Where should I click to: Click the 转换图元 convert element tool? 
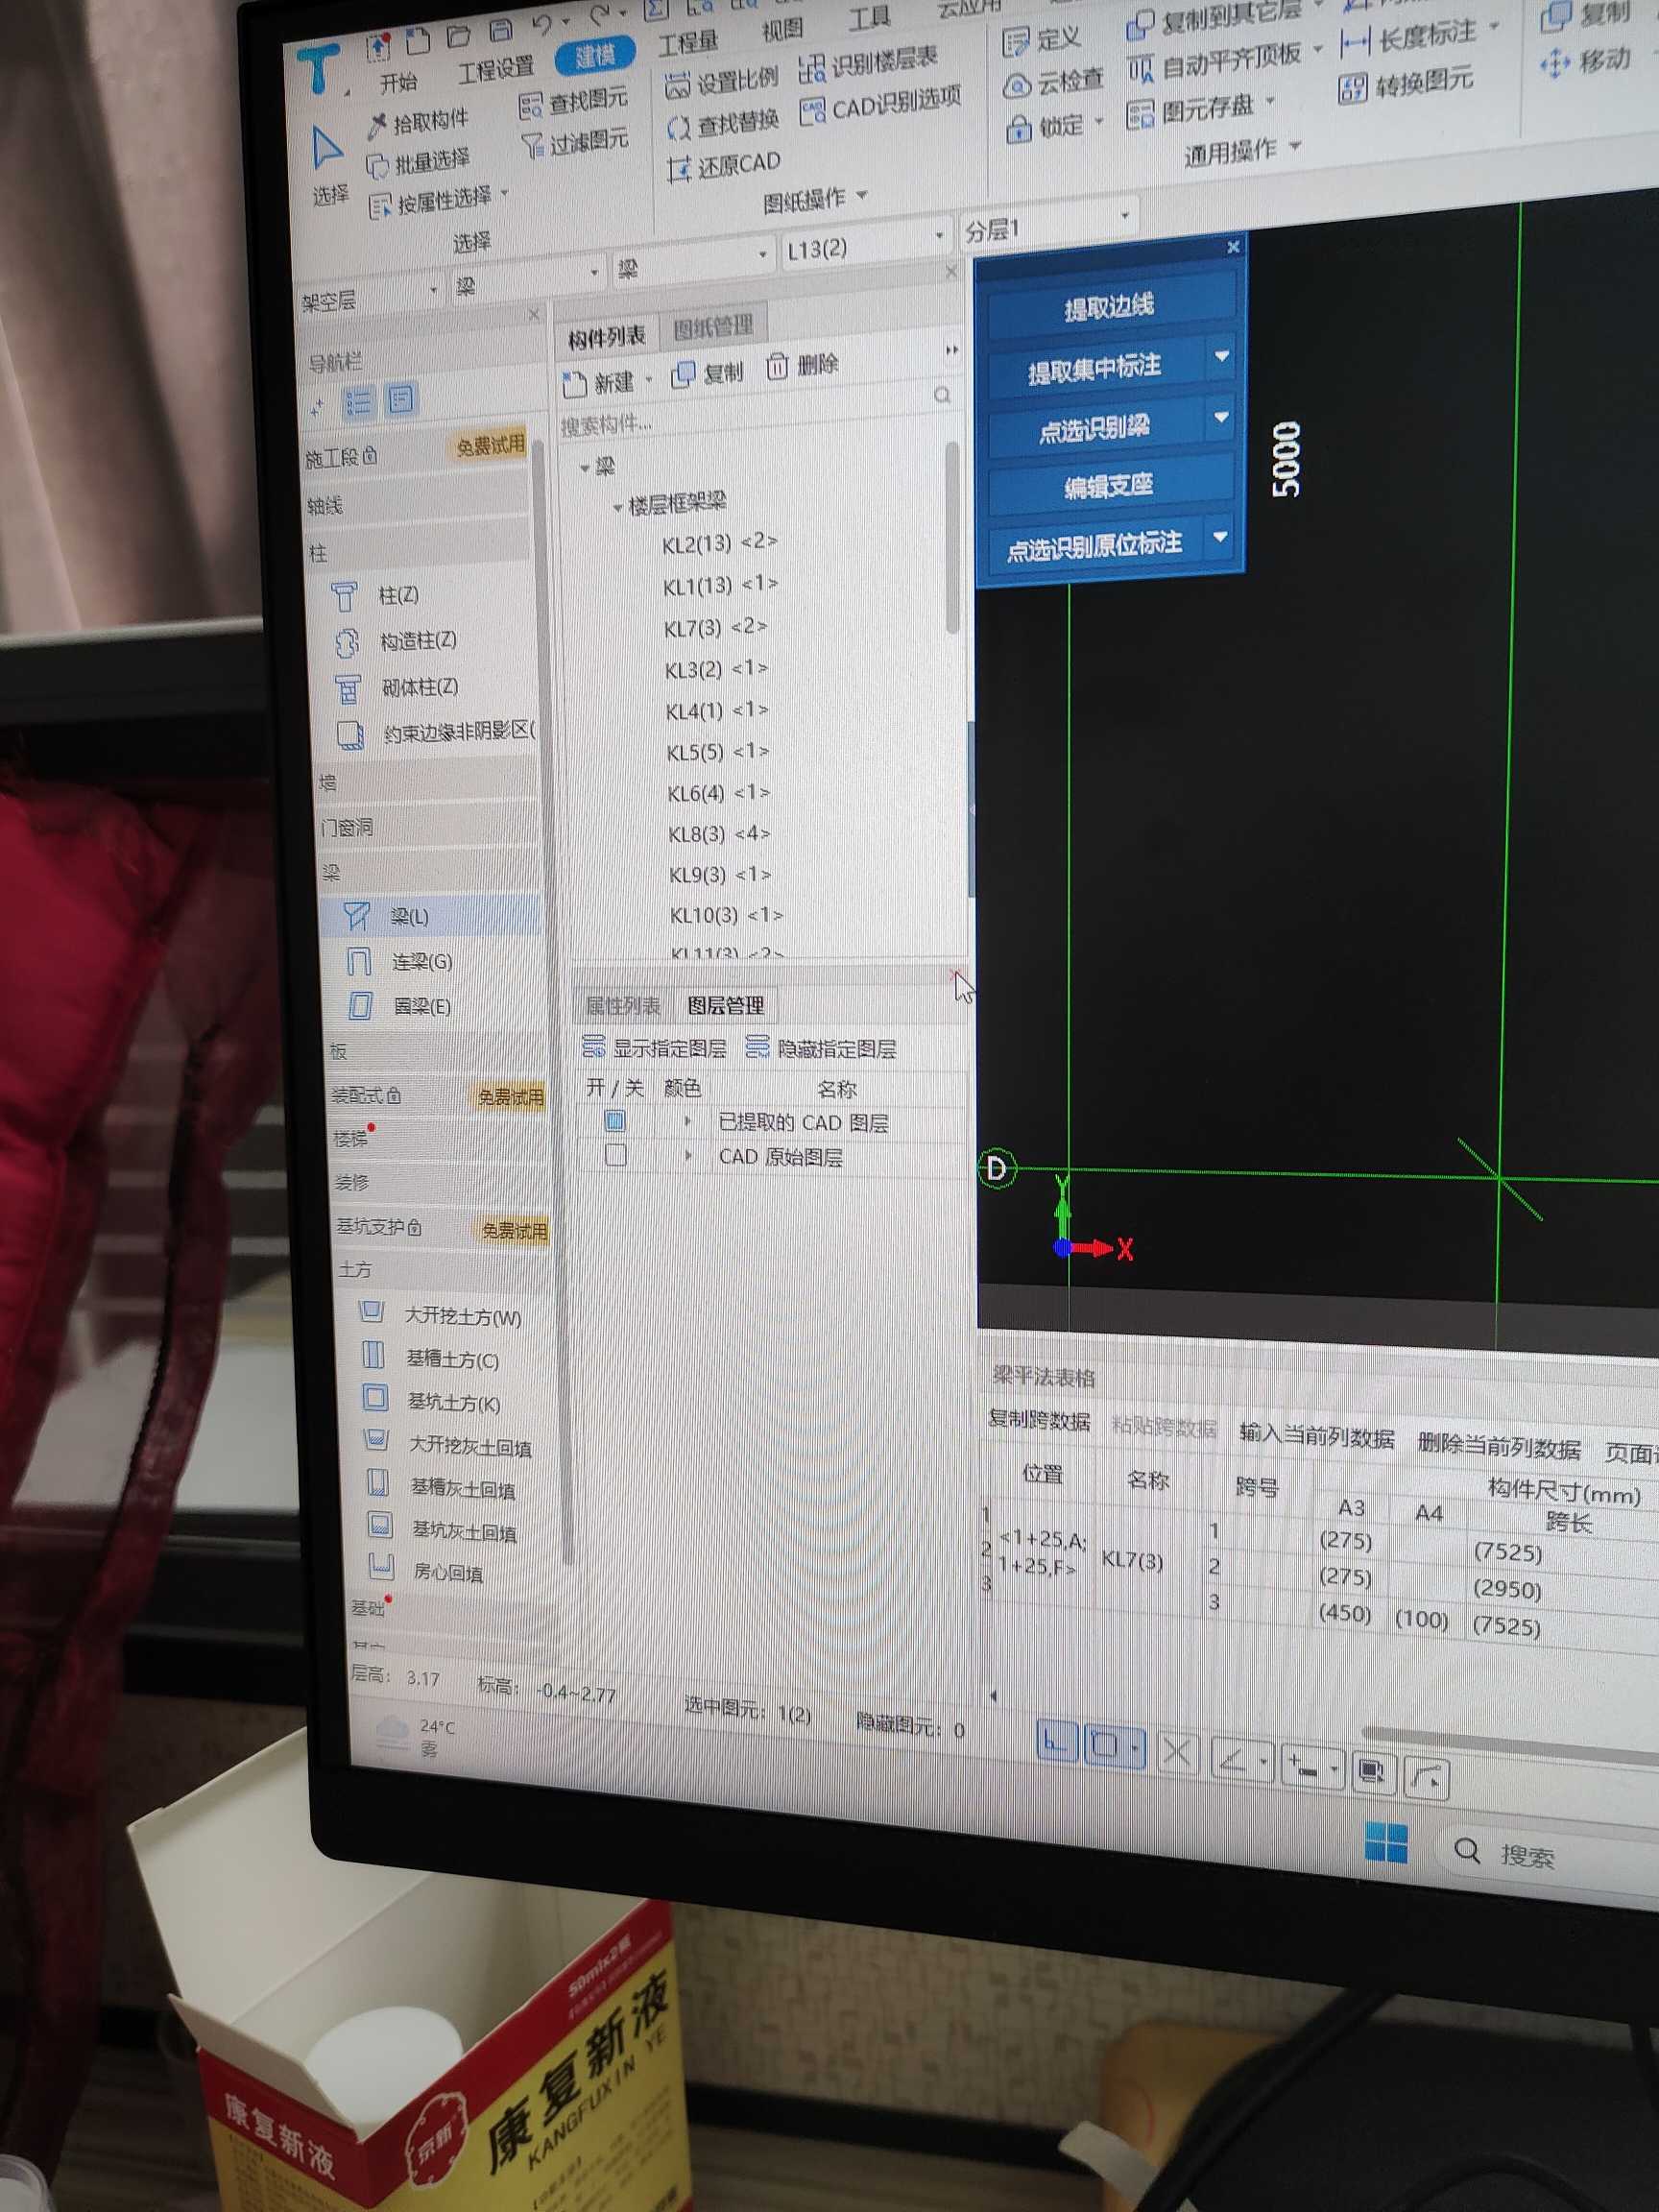point(1407,84)
